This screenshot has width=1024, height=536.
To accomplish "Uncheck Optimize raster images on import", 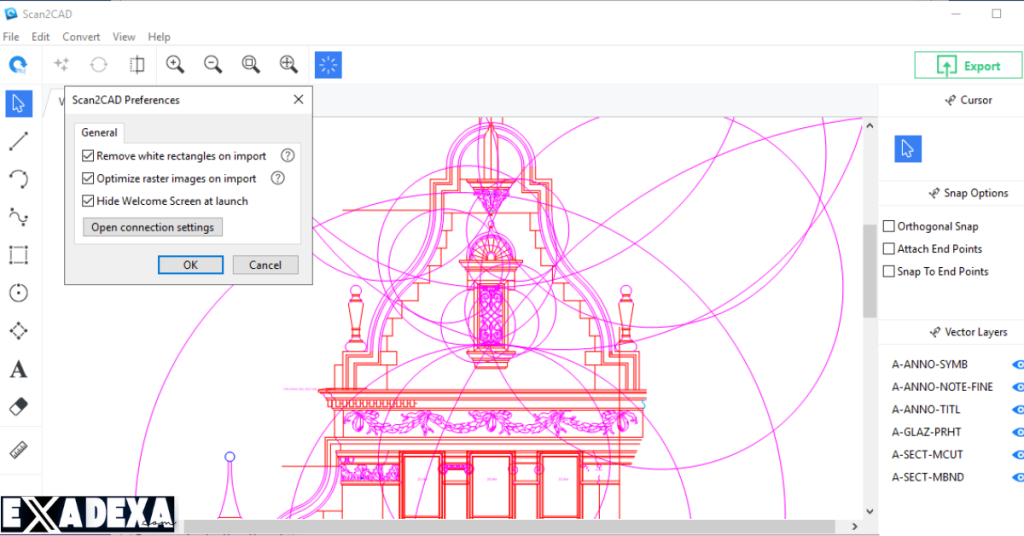I will click(x=88, y=178).
